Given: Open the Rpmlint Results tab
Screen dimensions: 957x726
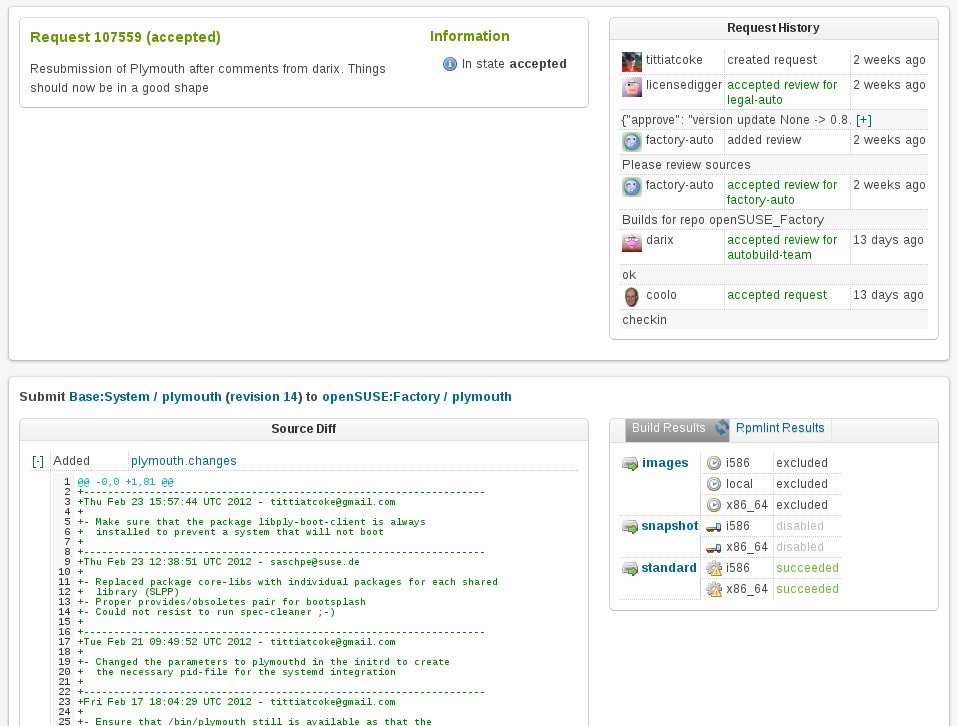Looking at the screenshot, I should point(780,428).
